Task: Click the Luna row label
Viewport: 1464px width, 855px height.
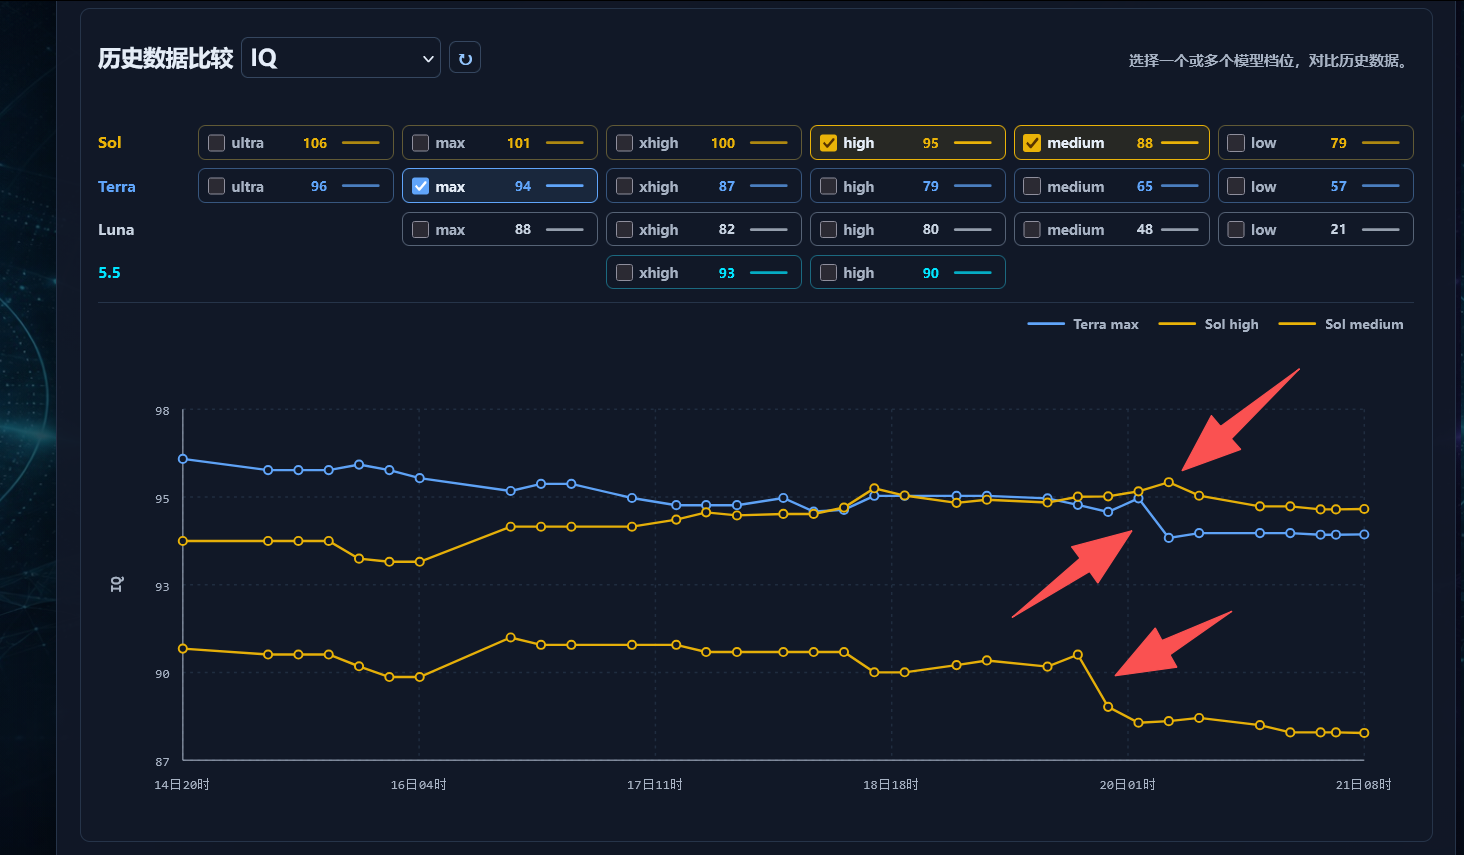Action: tap(116, 229)
